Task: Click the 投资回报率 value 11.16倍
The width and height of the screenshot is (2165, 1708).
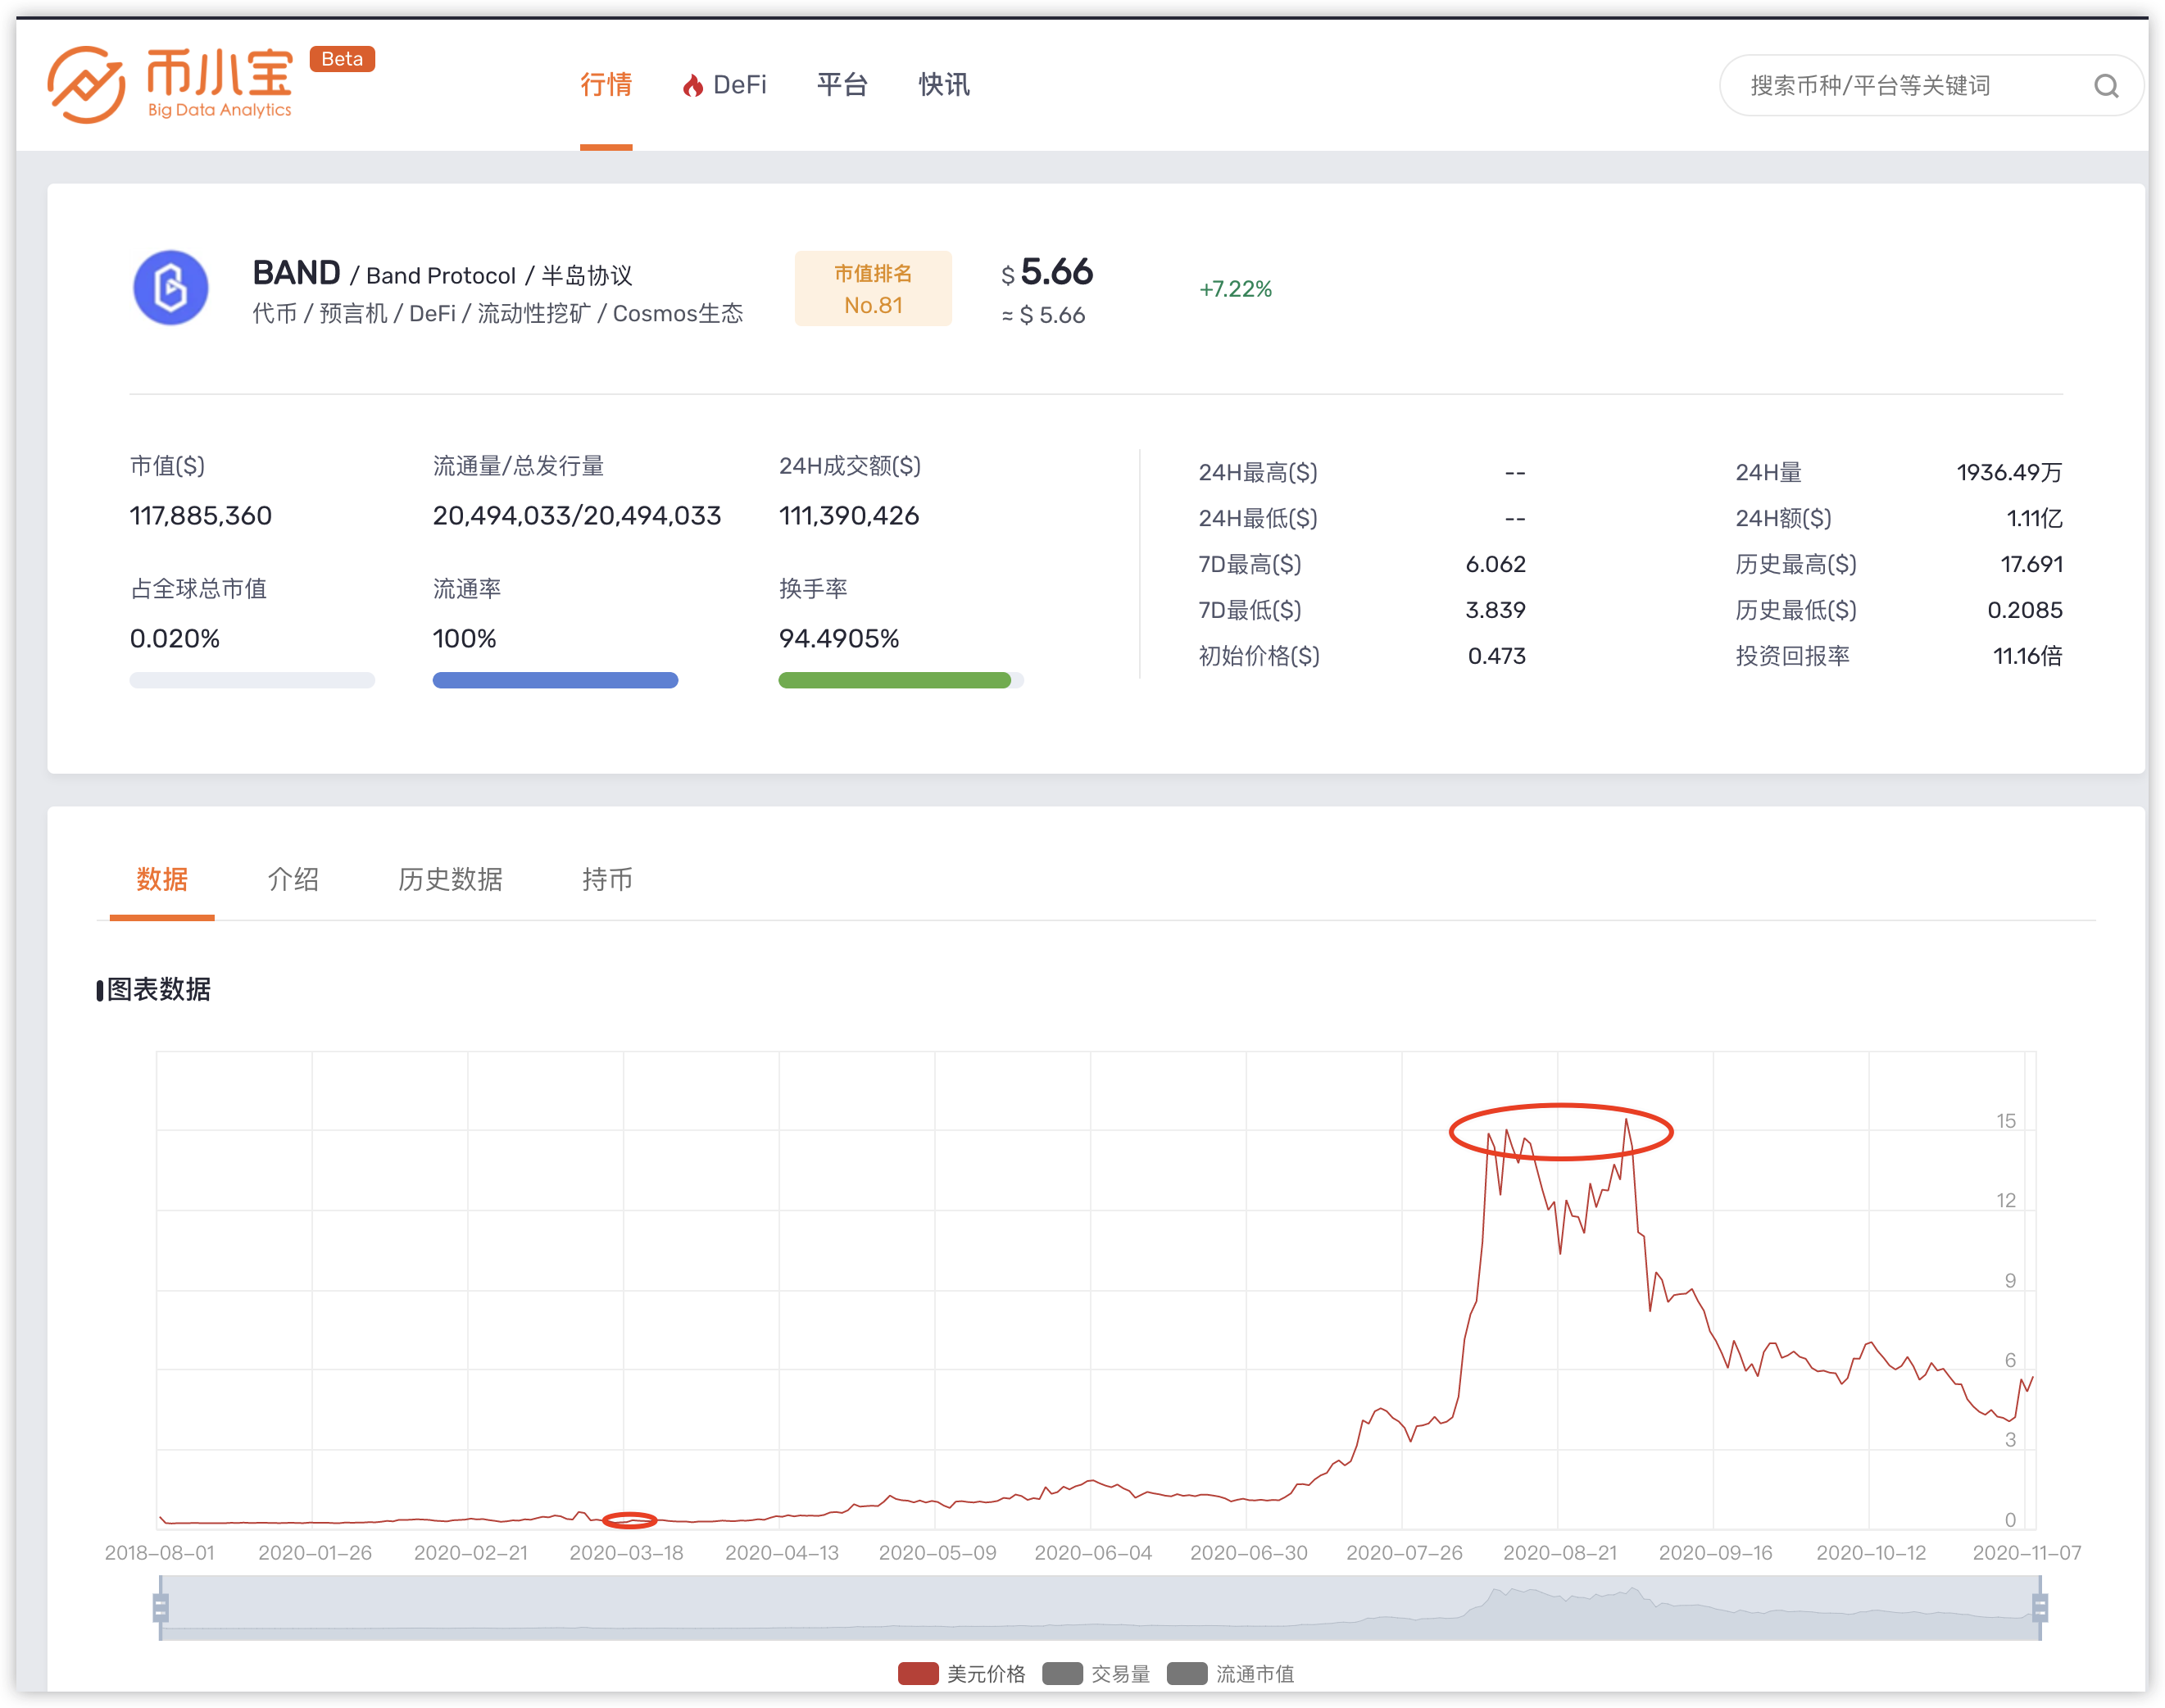Action: [2028, 657]
